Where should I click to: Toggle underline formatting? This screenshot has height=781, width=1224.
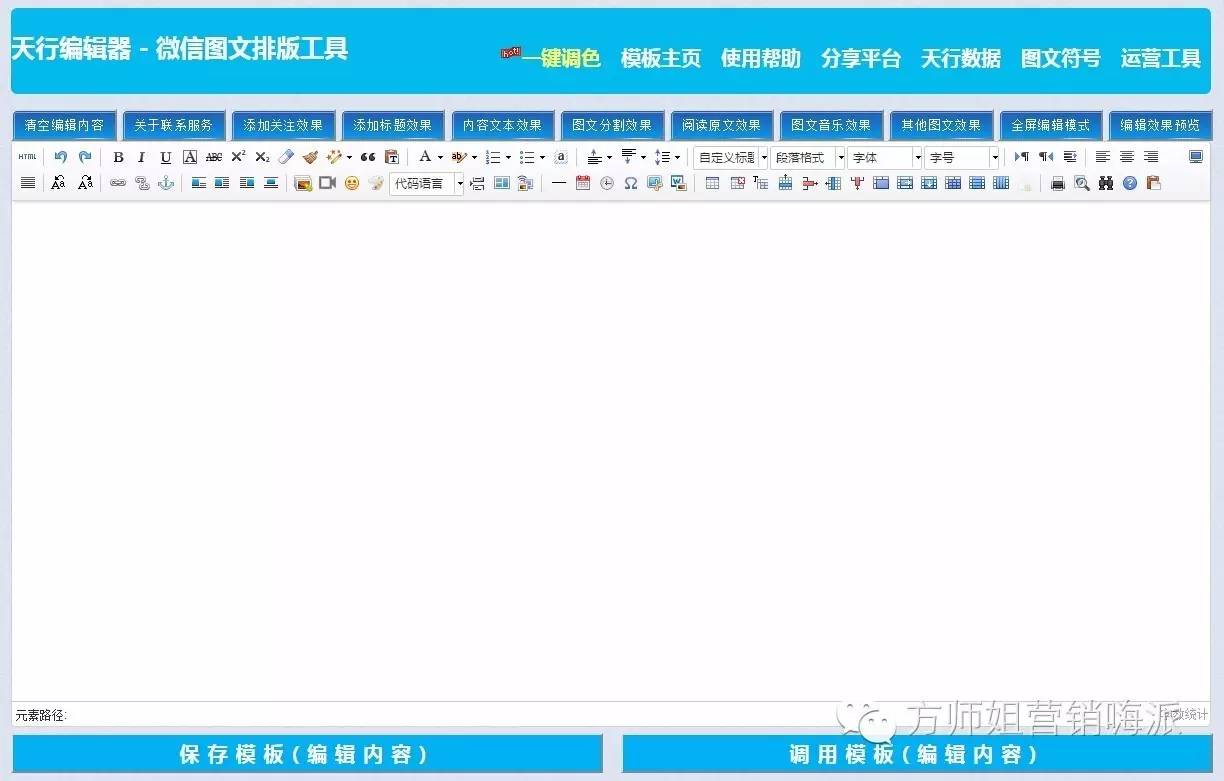(165, 157)
